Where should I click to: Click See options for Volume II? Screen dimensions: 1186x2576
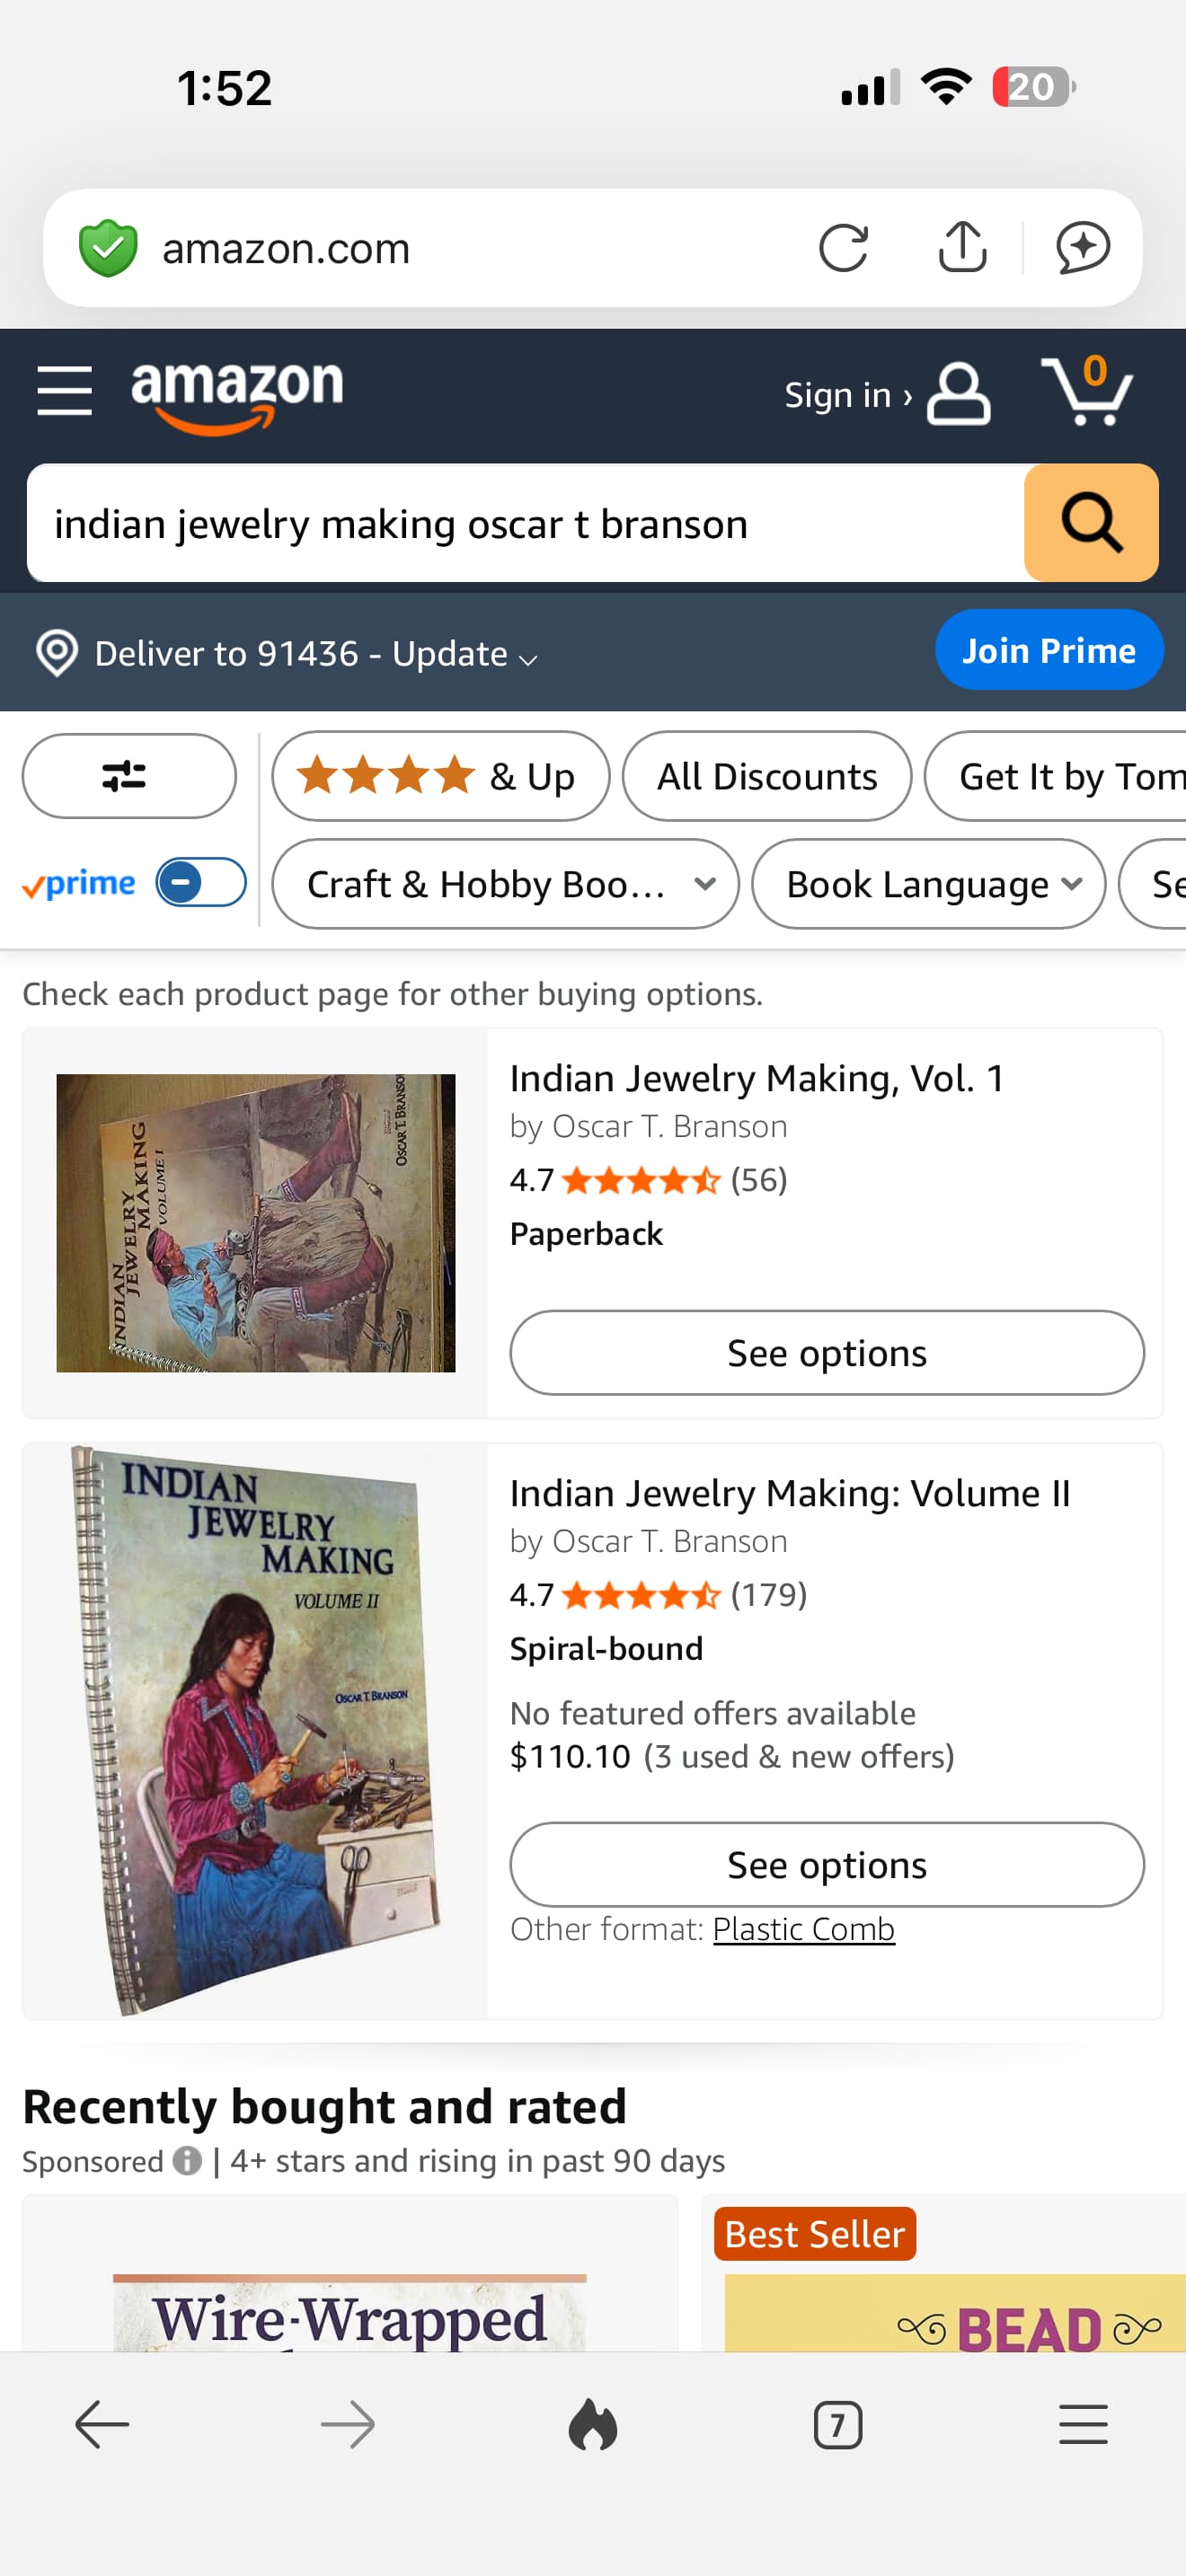pos(826,1865)
